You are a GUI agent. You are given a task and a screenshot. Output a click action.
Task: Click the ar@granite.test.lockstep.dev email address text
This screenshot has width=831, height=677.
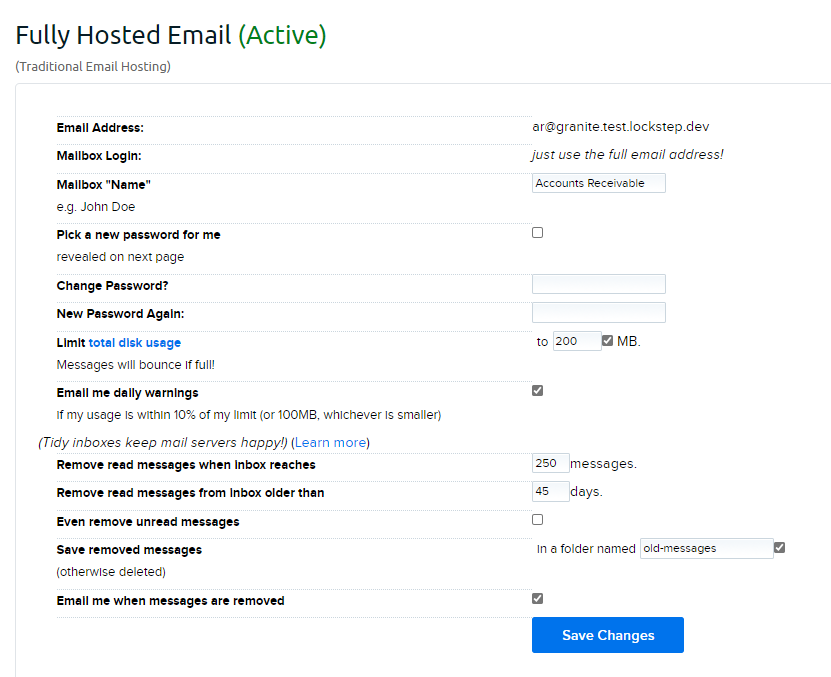(x=620, y=127)
